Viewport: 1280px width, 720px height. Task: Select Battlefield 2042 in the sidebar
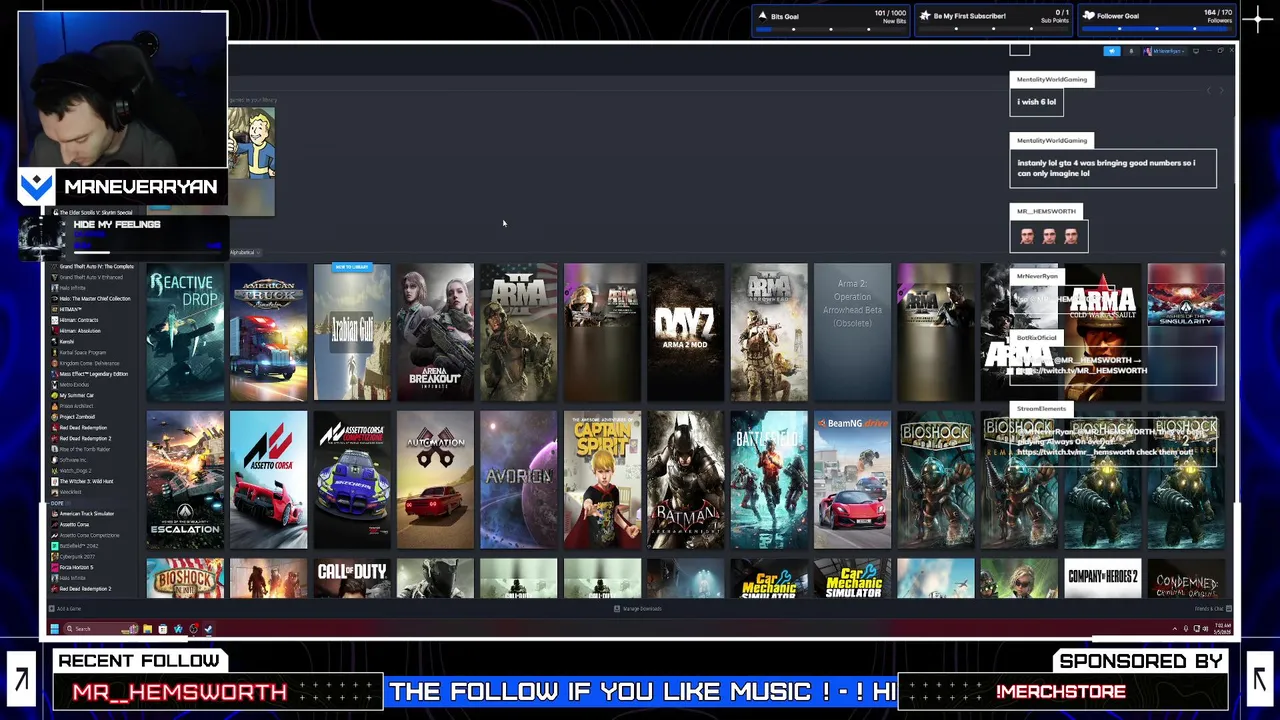click(76, 546)
